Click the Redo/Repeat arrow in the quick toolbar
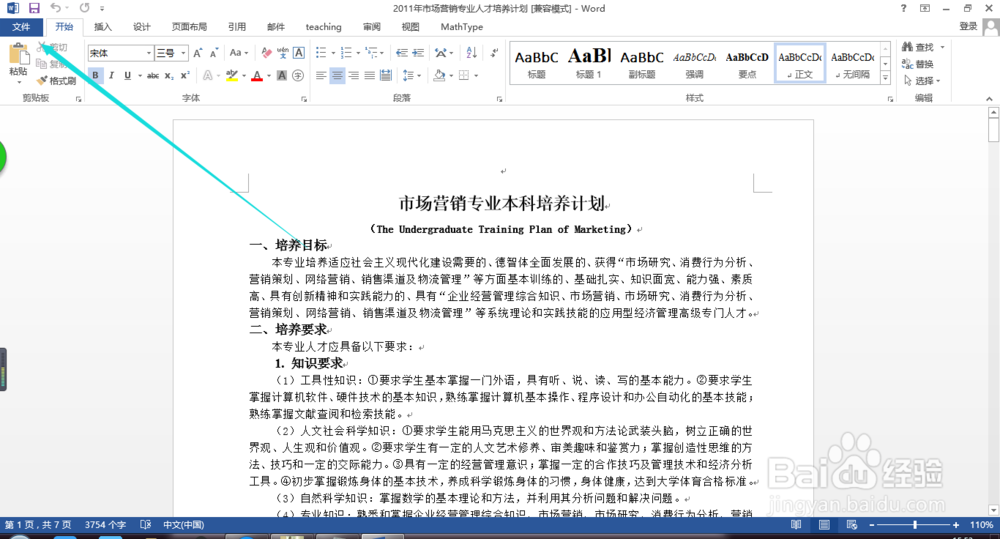Screen dimensions: 1000x539 pos(84,8)
